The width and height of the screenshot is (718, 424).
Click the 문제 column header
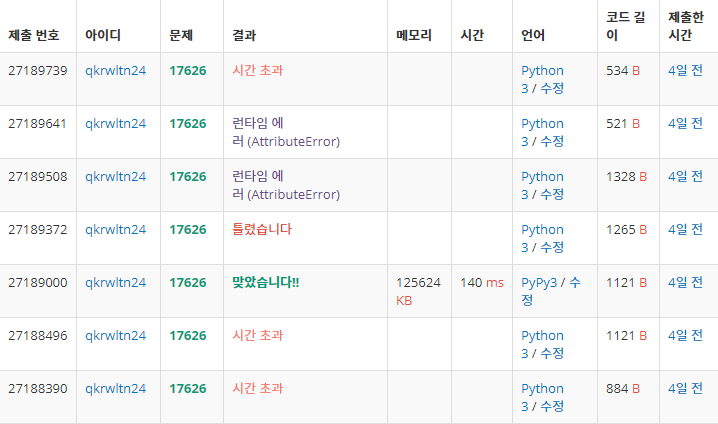[x=181, y=35]
